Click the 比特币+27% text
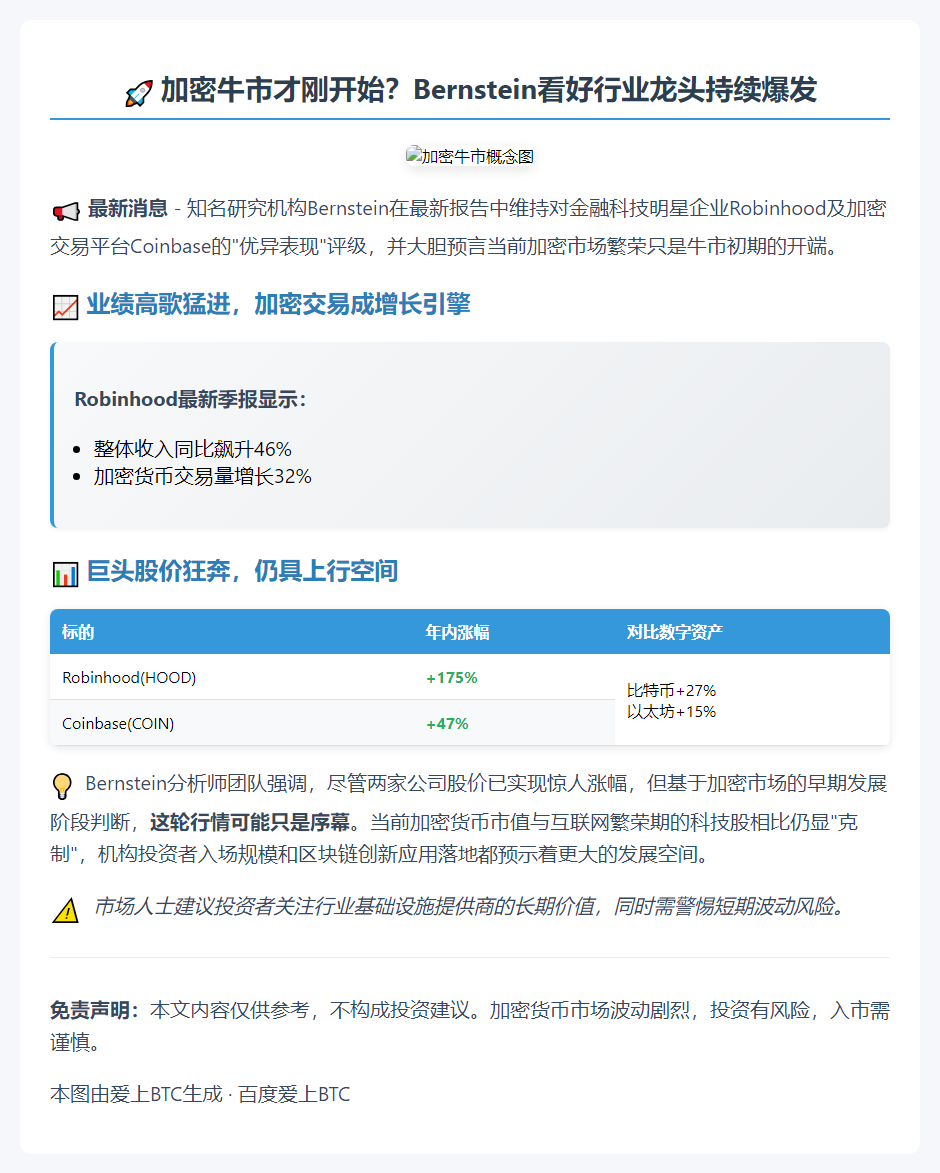Screen dimensions: 940x1173 pyautogui.click(x=671, y=690)
